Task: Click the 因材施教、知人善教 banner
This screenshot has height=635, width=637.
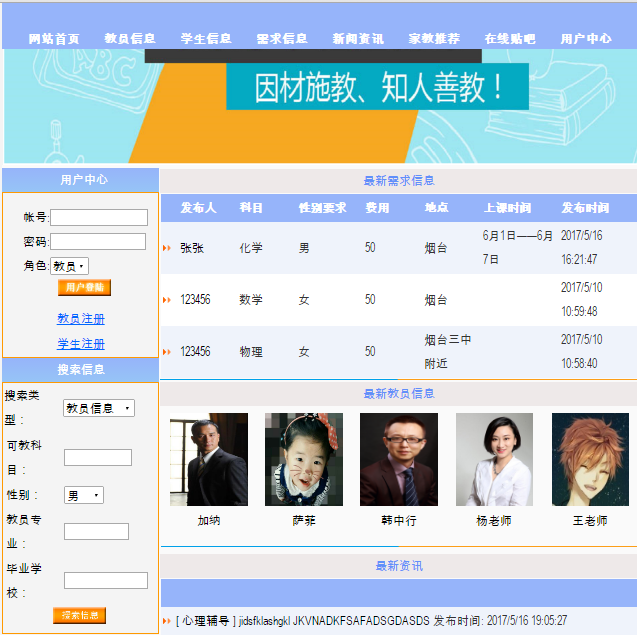Action: tap(377, 87)
